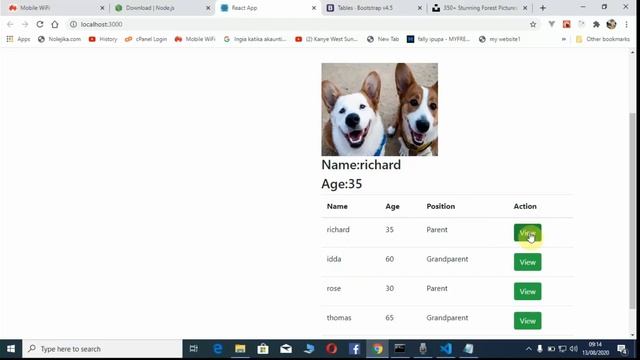Close the Tables - Bootstrap tab
Image resolution: width=640 pixels, height=360 pixels.
(x=420, y=8)
